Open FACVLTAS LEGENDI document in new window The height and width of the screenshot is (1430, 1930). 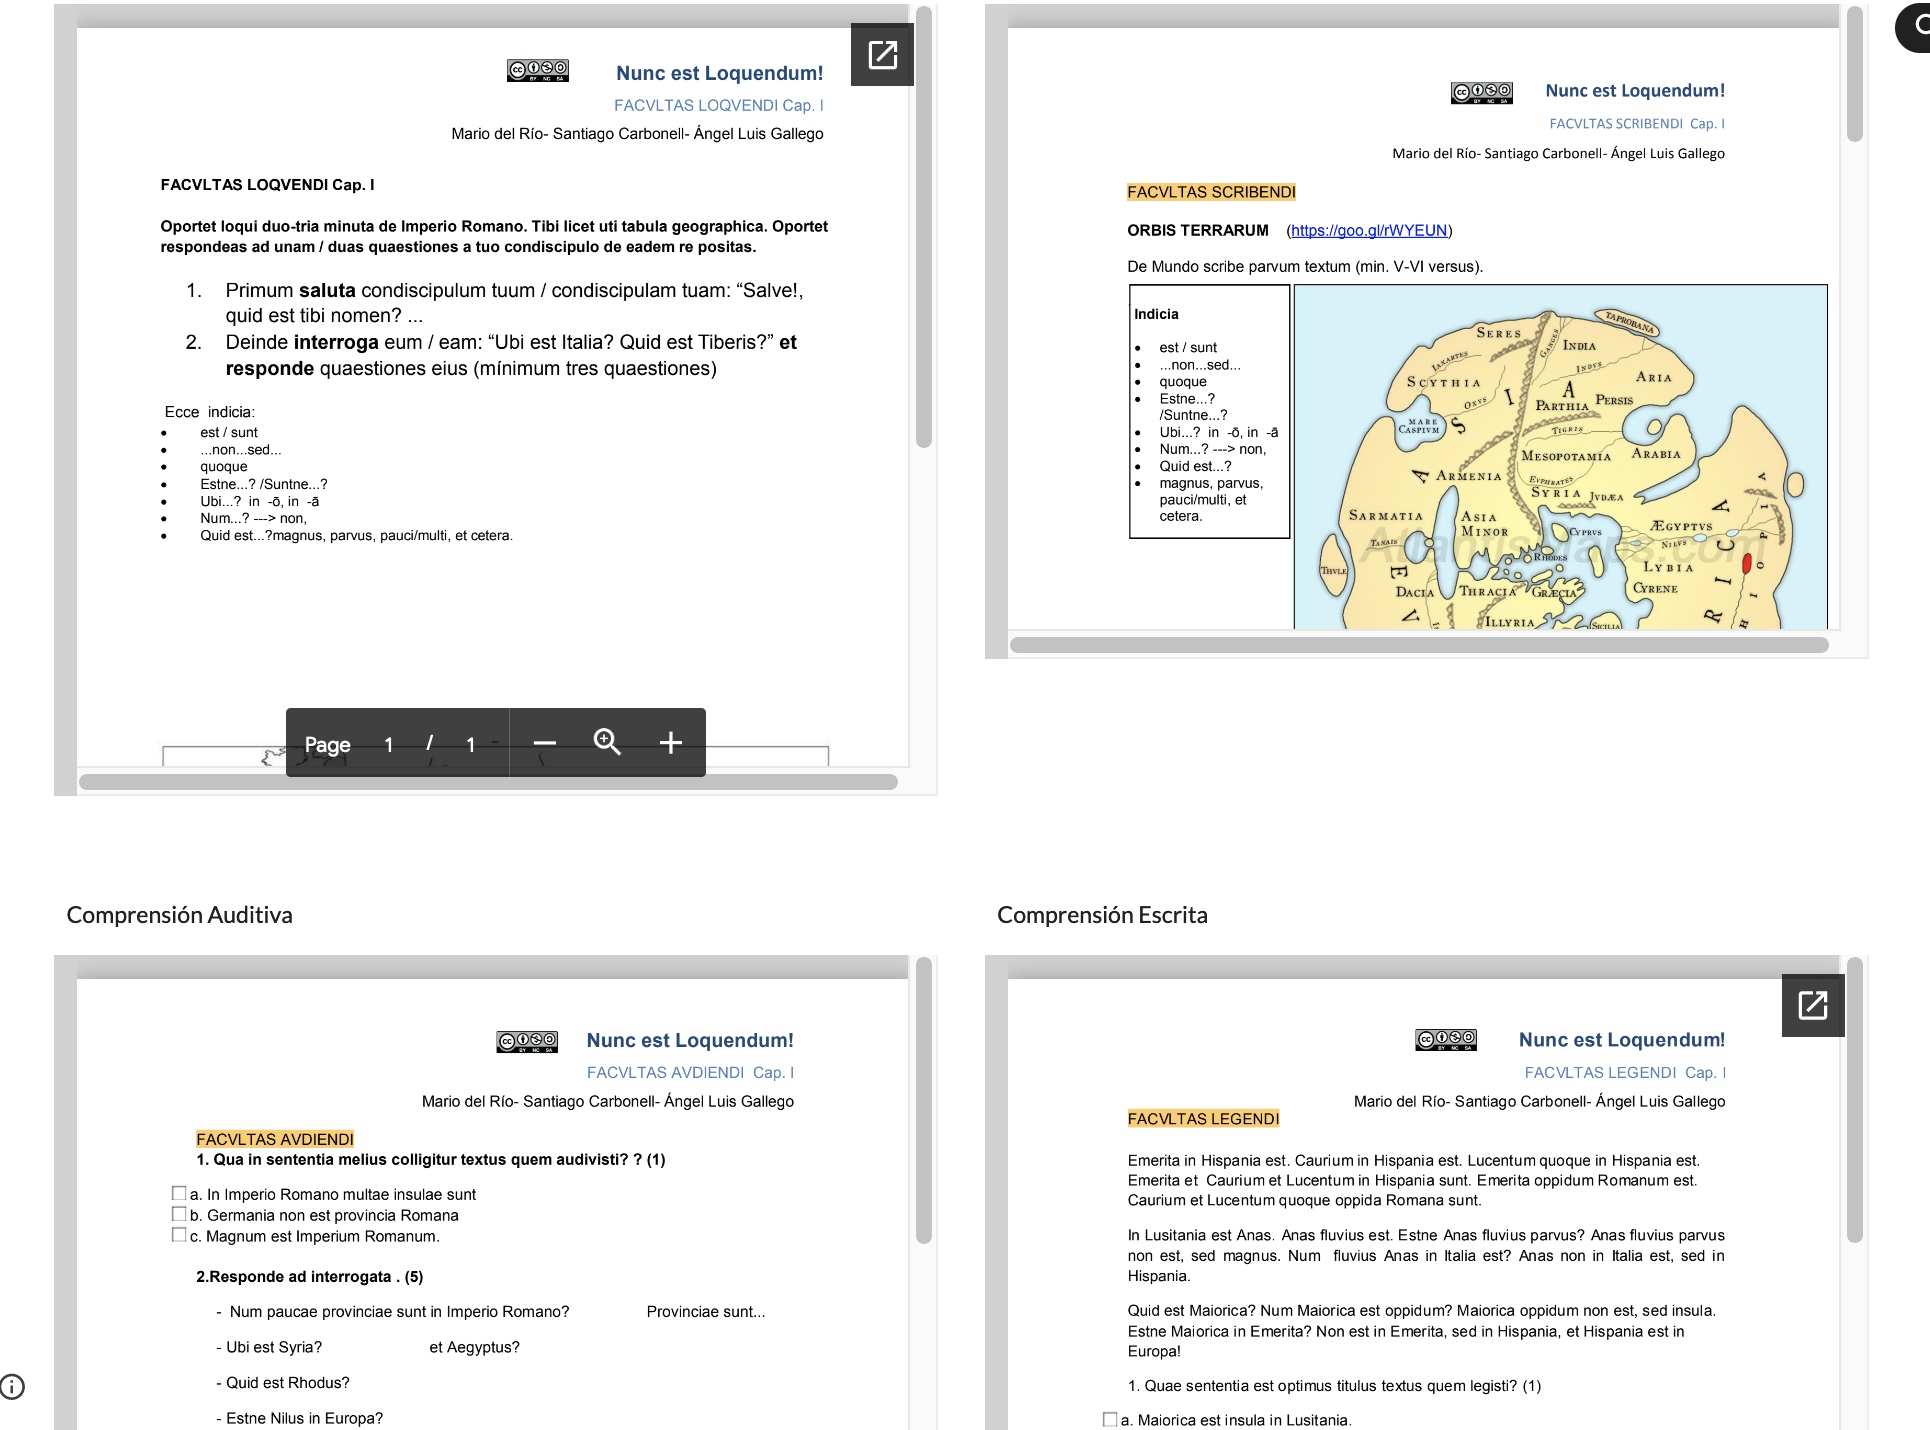(x=1813, y=1005)
